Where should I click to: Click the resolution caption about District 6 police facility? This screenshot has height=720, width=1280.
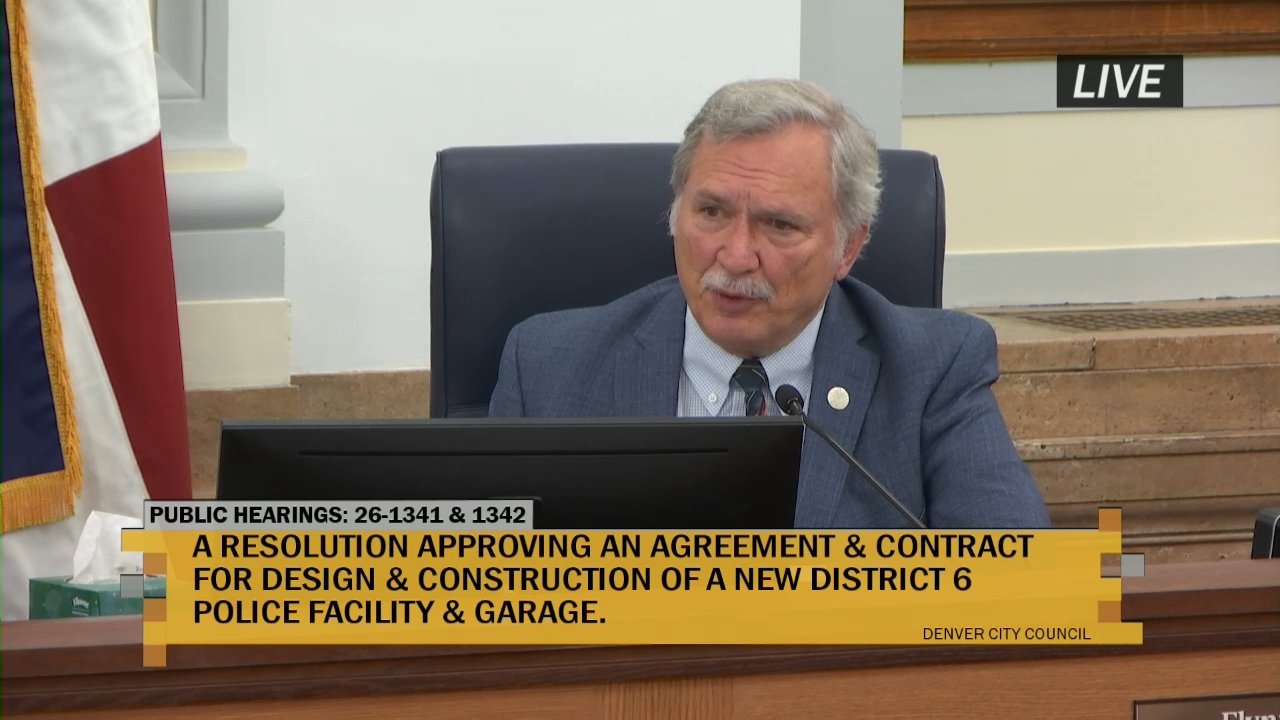(x=613, y=579)
